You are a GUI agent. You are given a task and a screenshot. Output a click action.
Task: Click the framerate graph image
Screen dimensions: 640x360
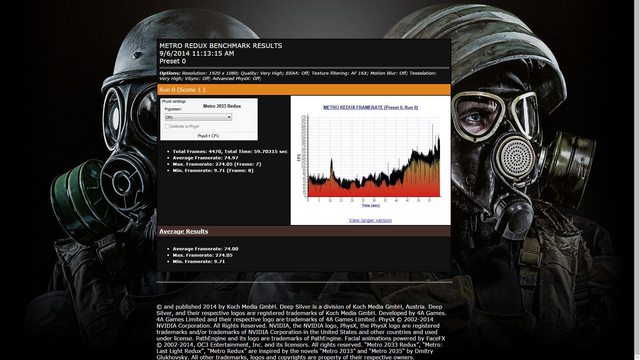coord(370,159)
